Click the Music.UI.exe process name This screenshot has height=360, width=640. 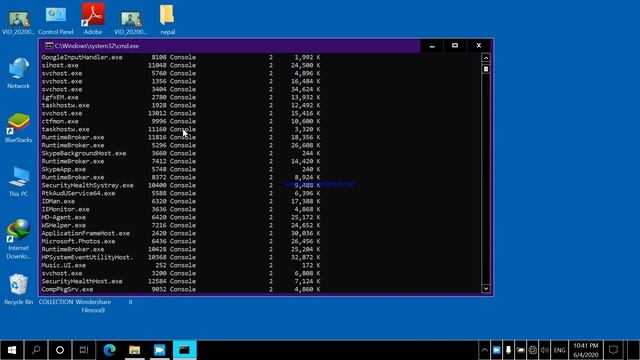(63, 265)
